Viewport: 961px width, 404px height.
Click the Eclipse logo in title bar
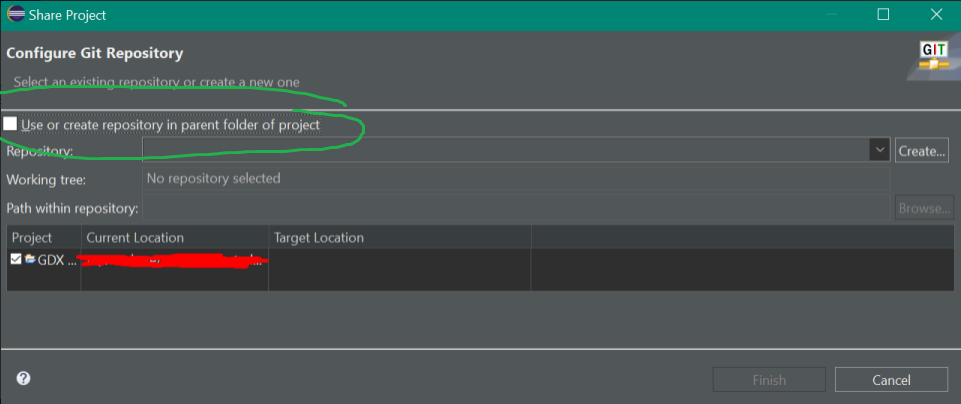[16, 15]
